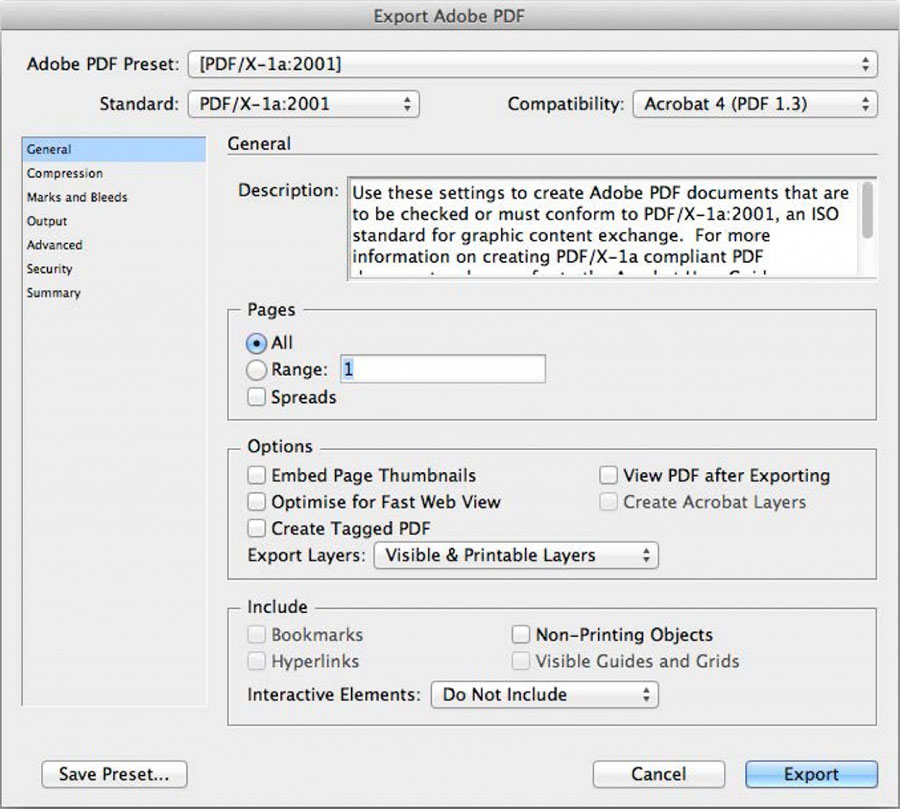Select the Range radio button
This screenshot has height=809, width=900.
point(256,370)
